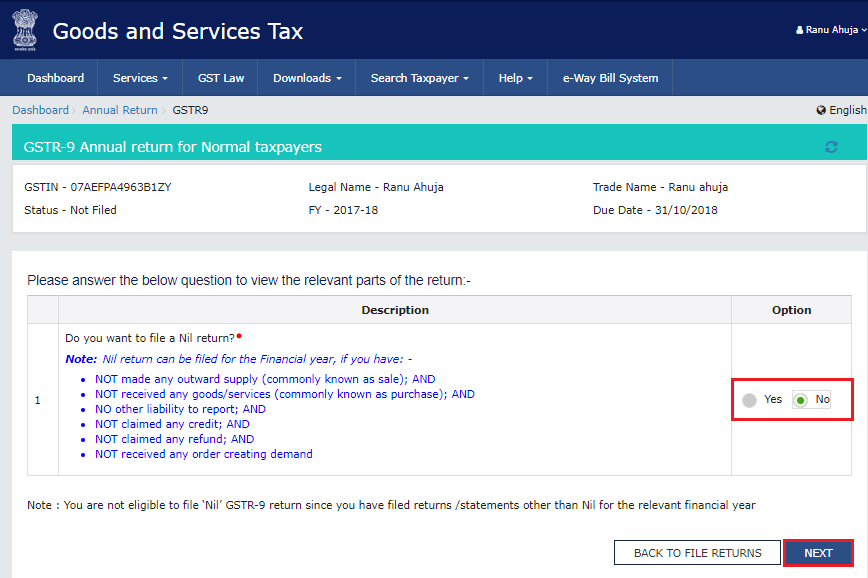Screen dimensions: 868x578
Task: Click the GSTIN - 07AEFPA4963B1ZY text
Action: (x=98, y=187)
